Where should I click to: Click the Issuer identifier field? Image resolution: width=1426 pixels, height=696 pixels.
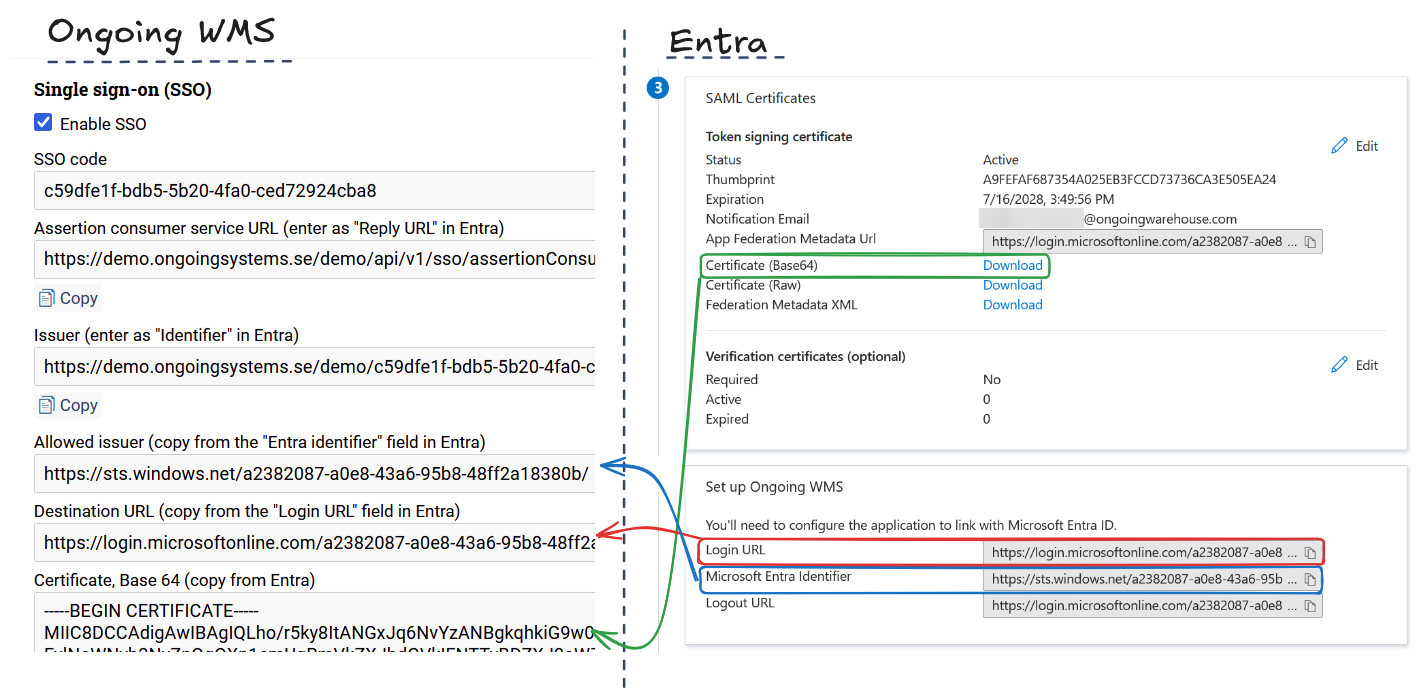tap(315, 366)
